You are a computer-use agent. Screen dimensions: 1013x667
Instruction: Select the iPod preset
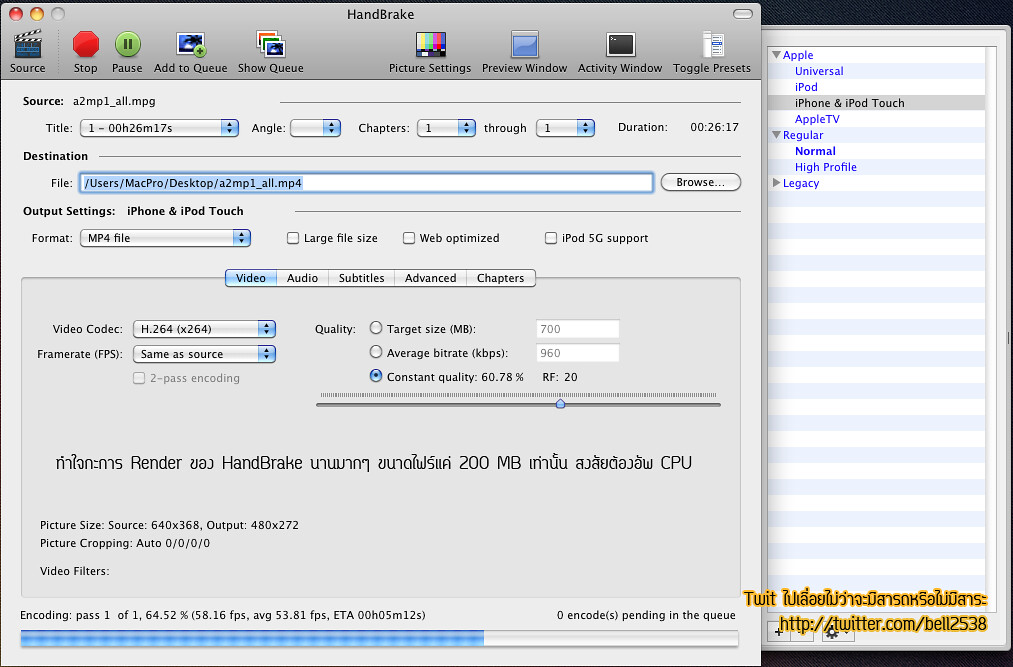coord(806,87)
